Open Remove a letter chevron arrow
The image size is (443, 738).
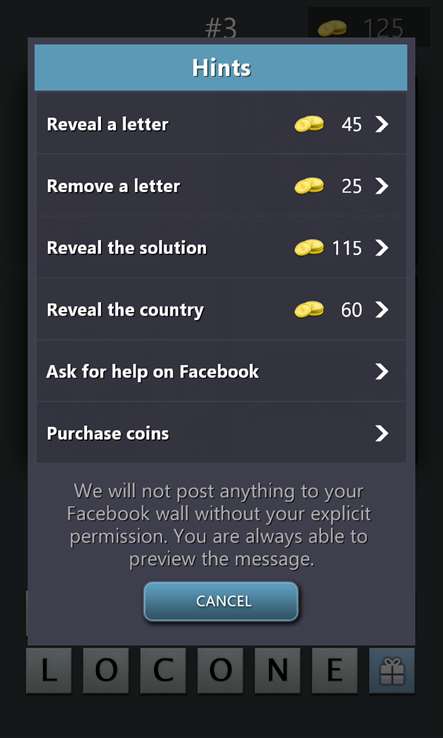[382, 186]
